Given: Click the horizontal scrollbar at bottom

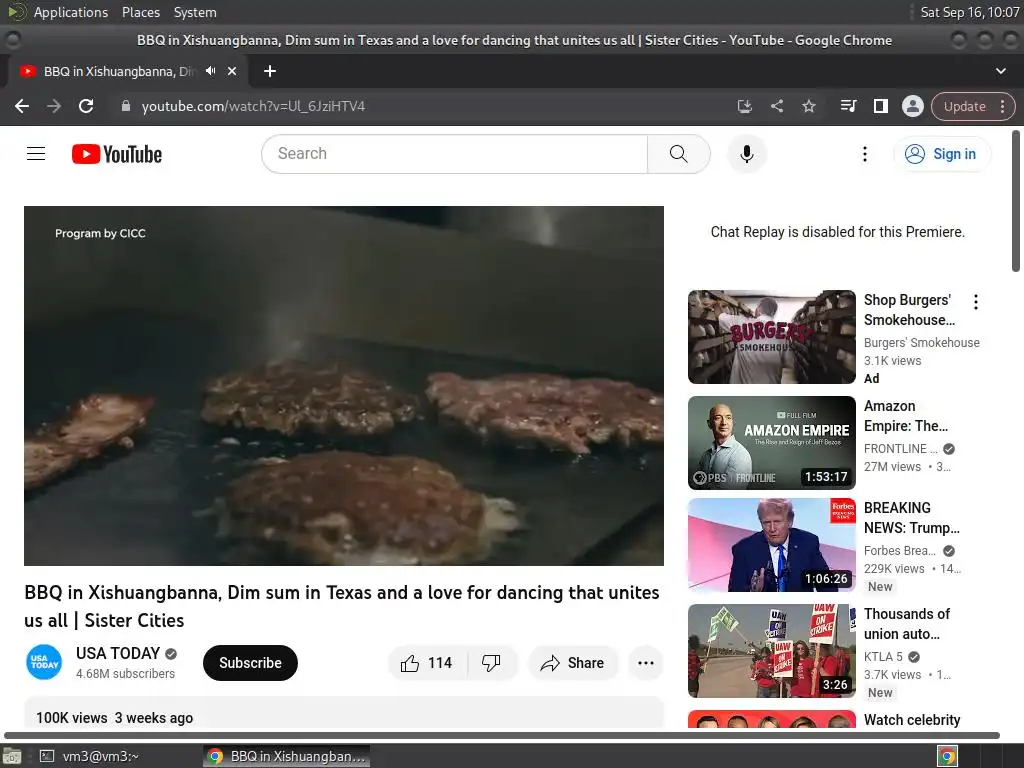Looking at the screenshot, I should [502, 735].
